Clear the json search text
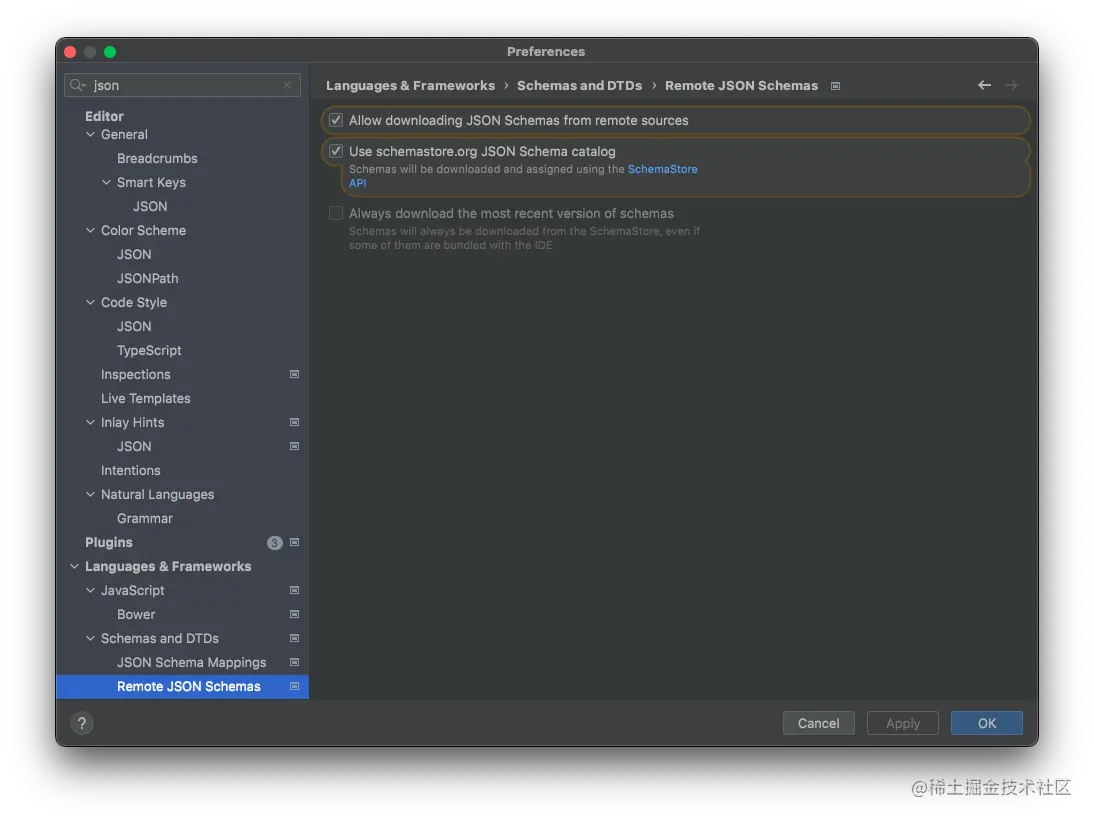This screenshot has height=820, width=1094. pos(287,86)
